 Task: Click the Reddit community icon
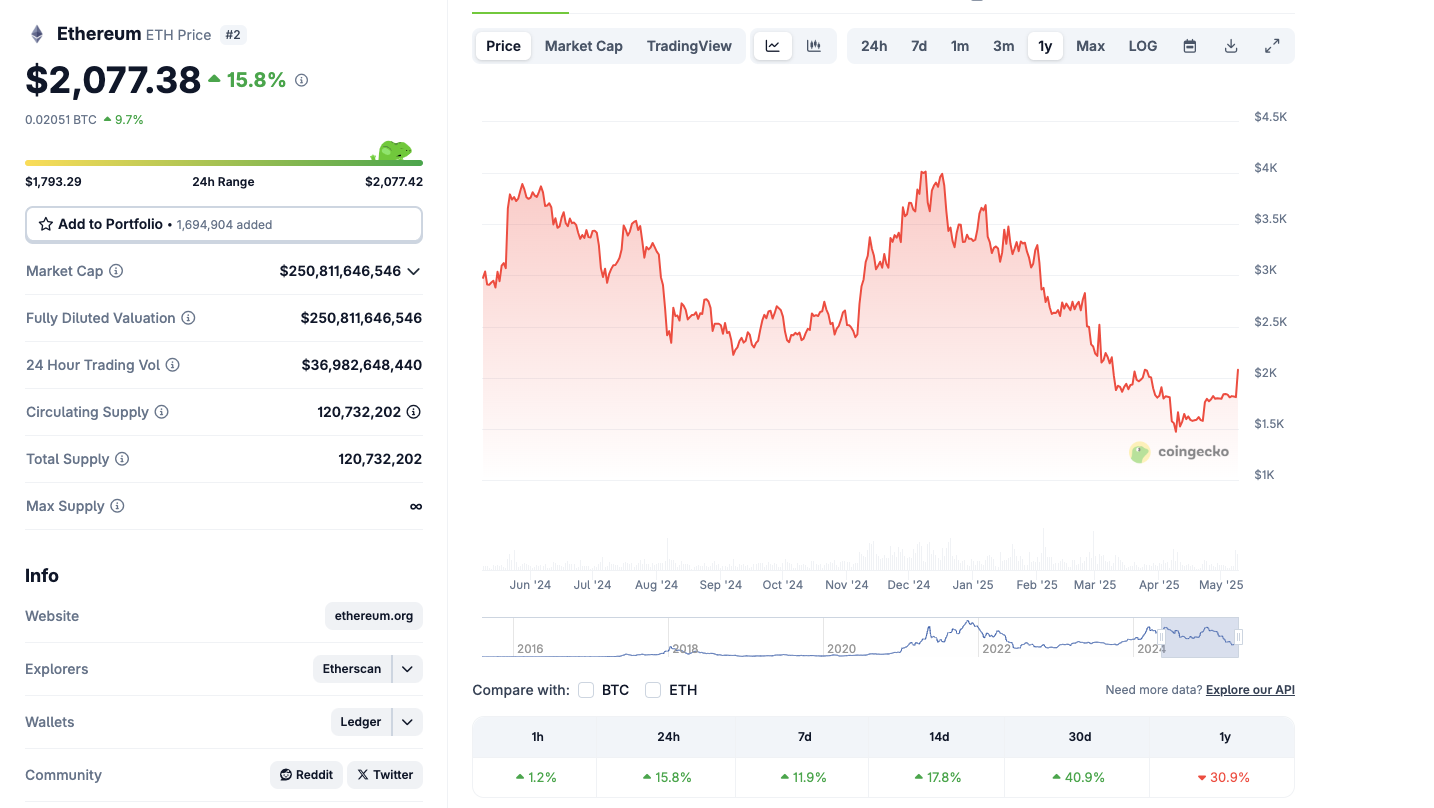pos(286,775)
